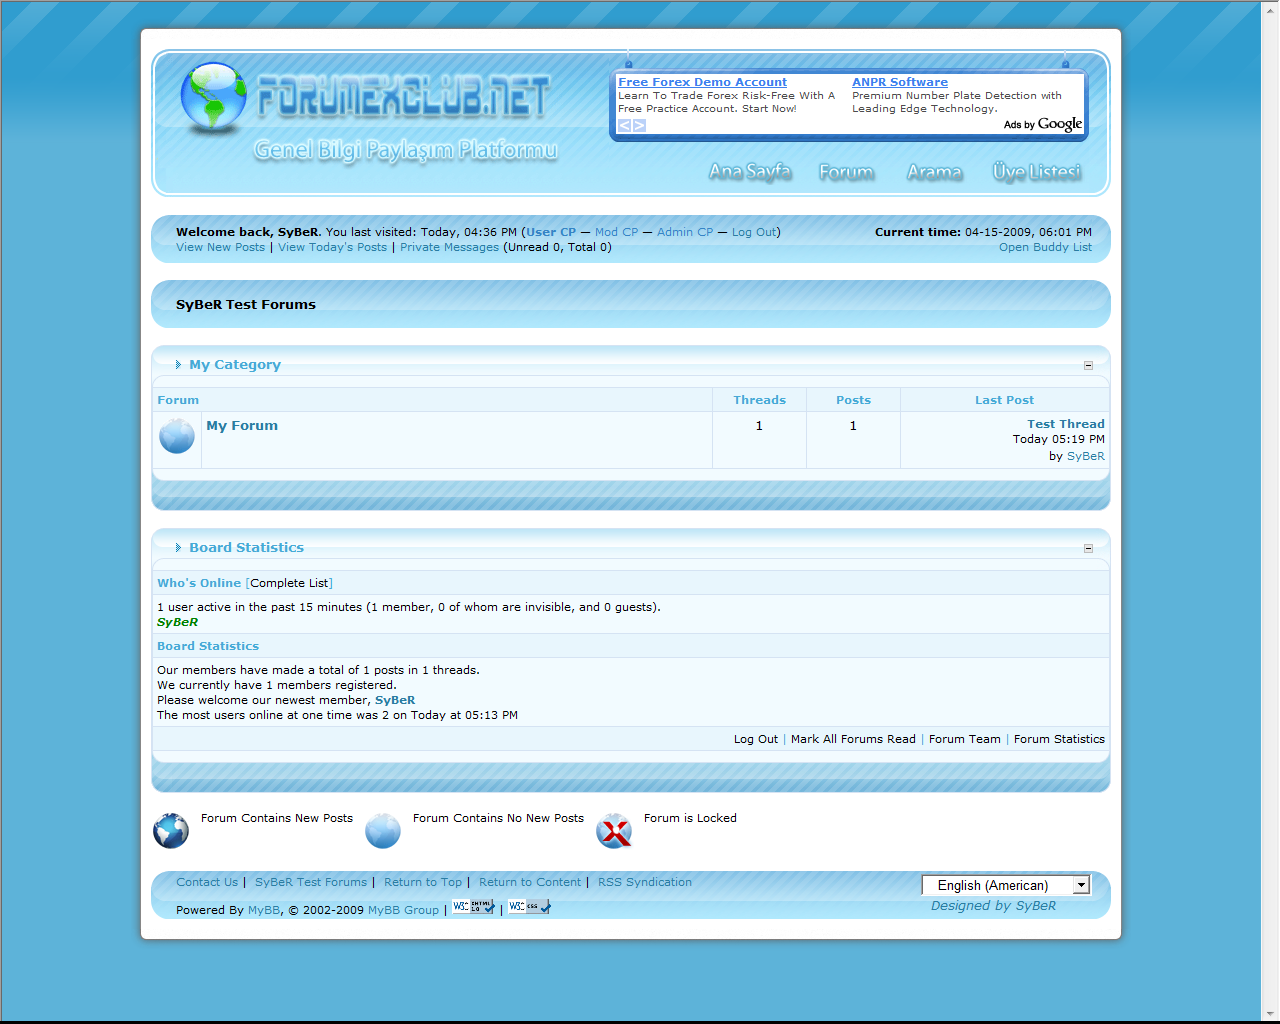Open the W3C CSS validation badge

529,907
